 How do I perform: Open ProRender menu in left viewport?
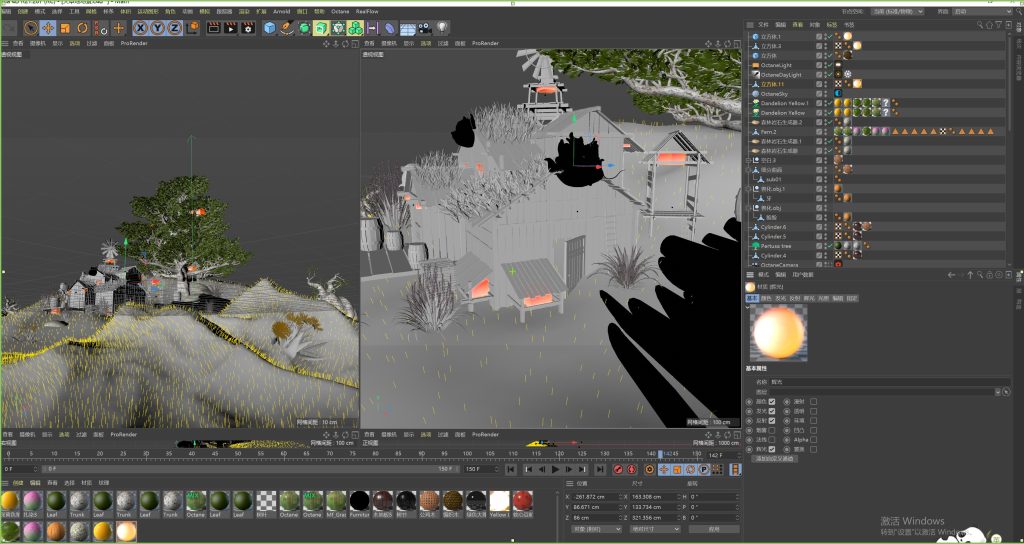tap(134, 43)
